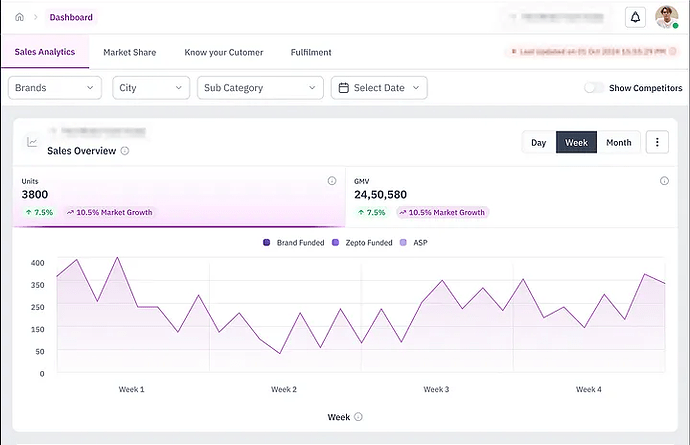This screenshot has height=445, width=690.
Task: Switch to the Market Share tab
Action: point(129,52)
